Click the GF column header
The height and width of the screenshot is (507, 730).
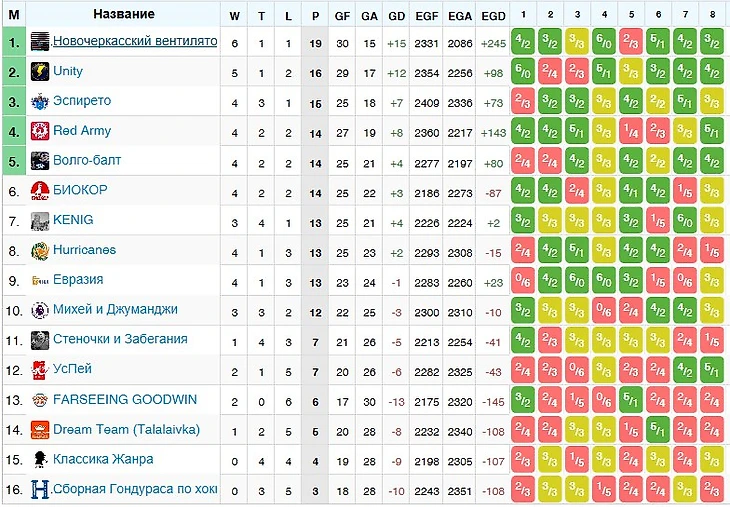click(343, 15)
